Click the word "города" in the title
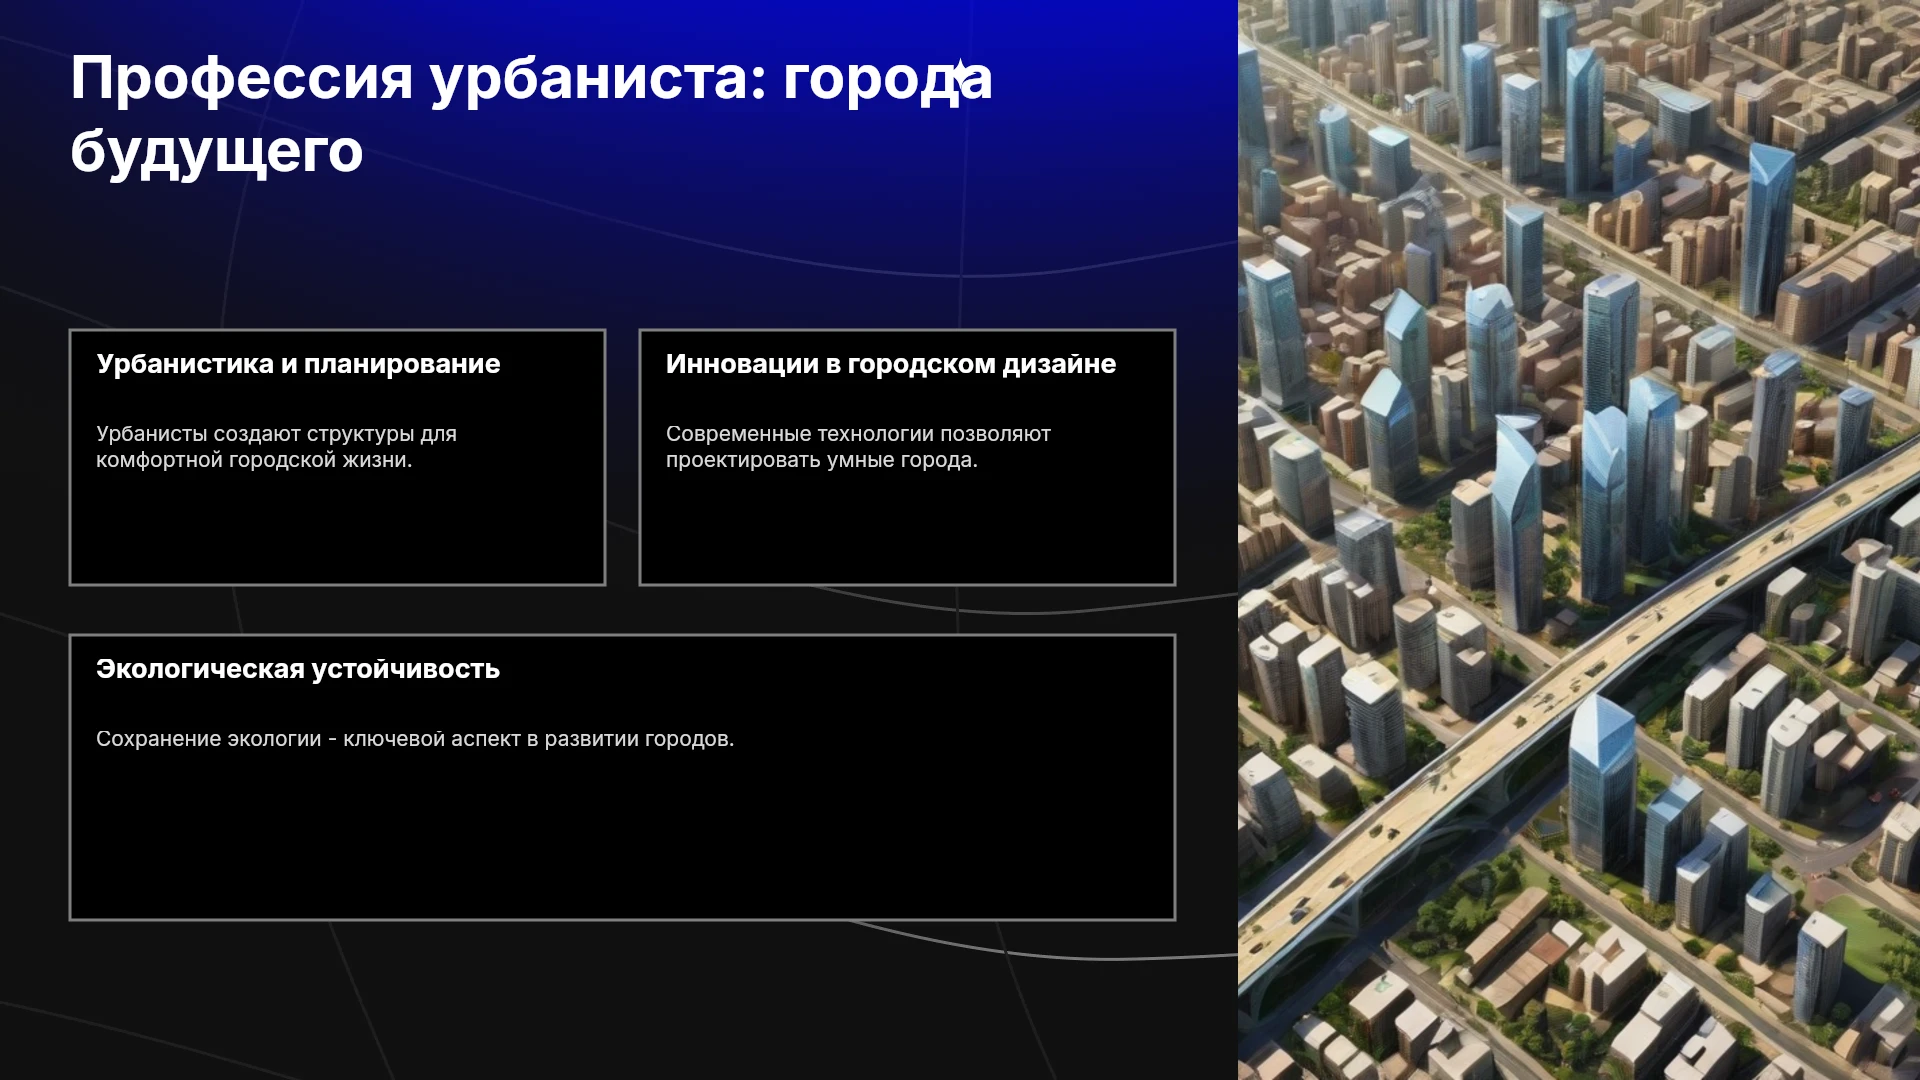This screenshot has width=1920, height=1080. point(888,79)
